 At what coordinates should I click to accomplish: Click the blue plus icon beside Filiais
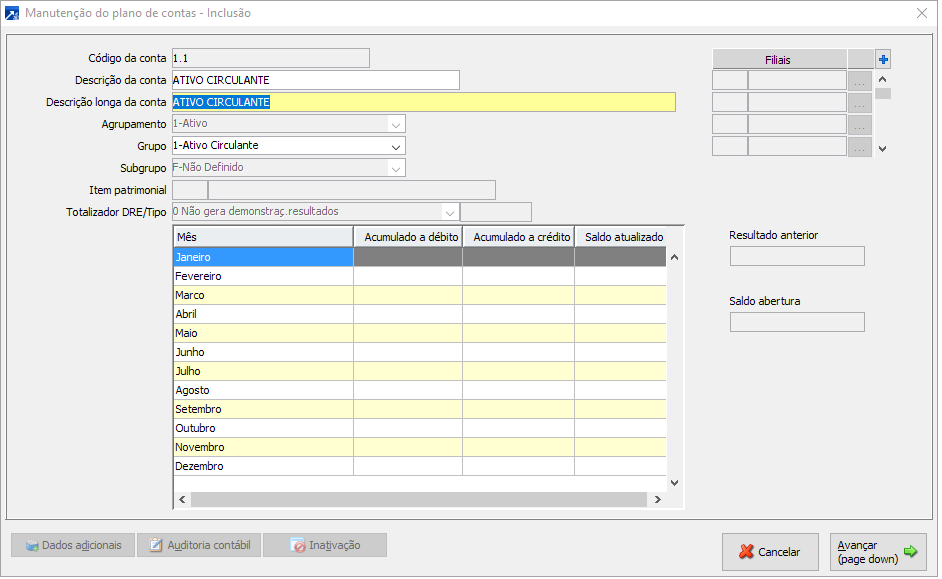click(x=883, y=59)
